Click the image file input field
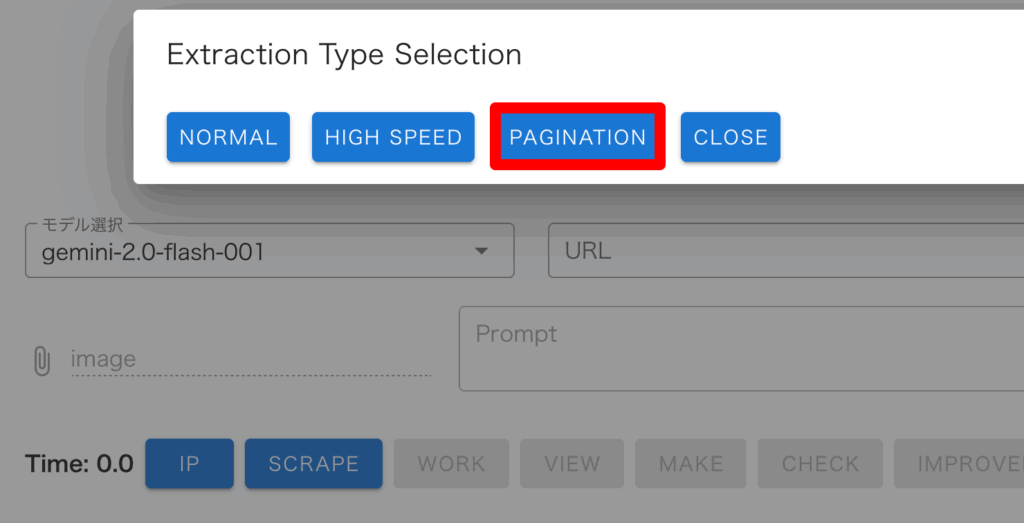Screen dimensions: 1024x523 tap(250, 360)
